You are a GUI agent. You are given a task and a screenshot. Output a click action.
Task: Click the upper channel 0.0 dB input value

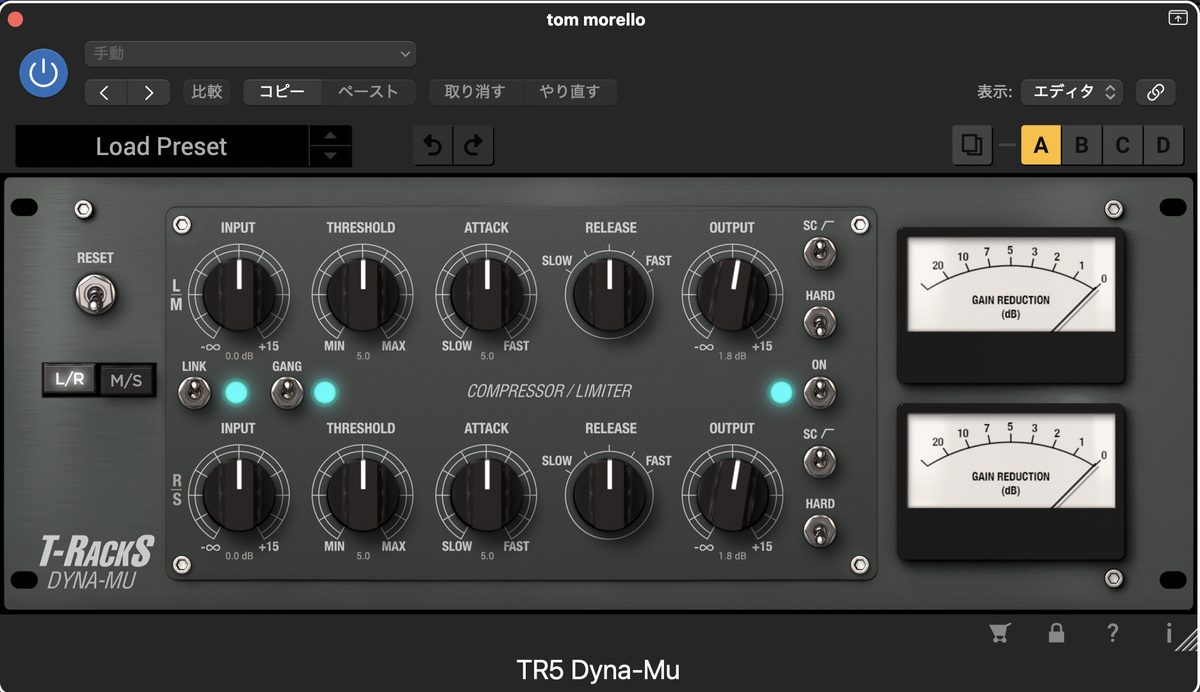click(x=239, y=356)
